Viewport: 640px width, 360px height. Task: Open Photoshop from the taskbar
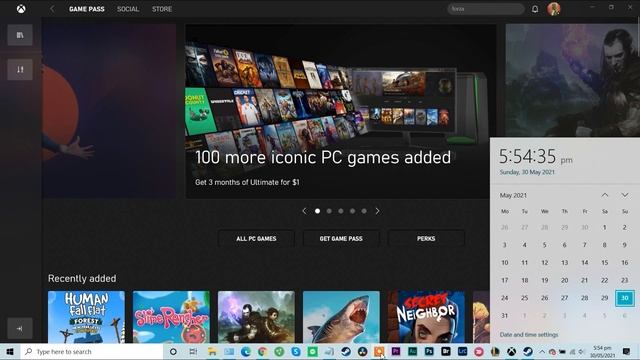tap(429, 351)
